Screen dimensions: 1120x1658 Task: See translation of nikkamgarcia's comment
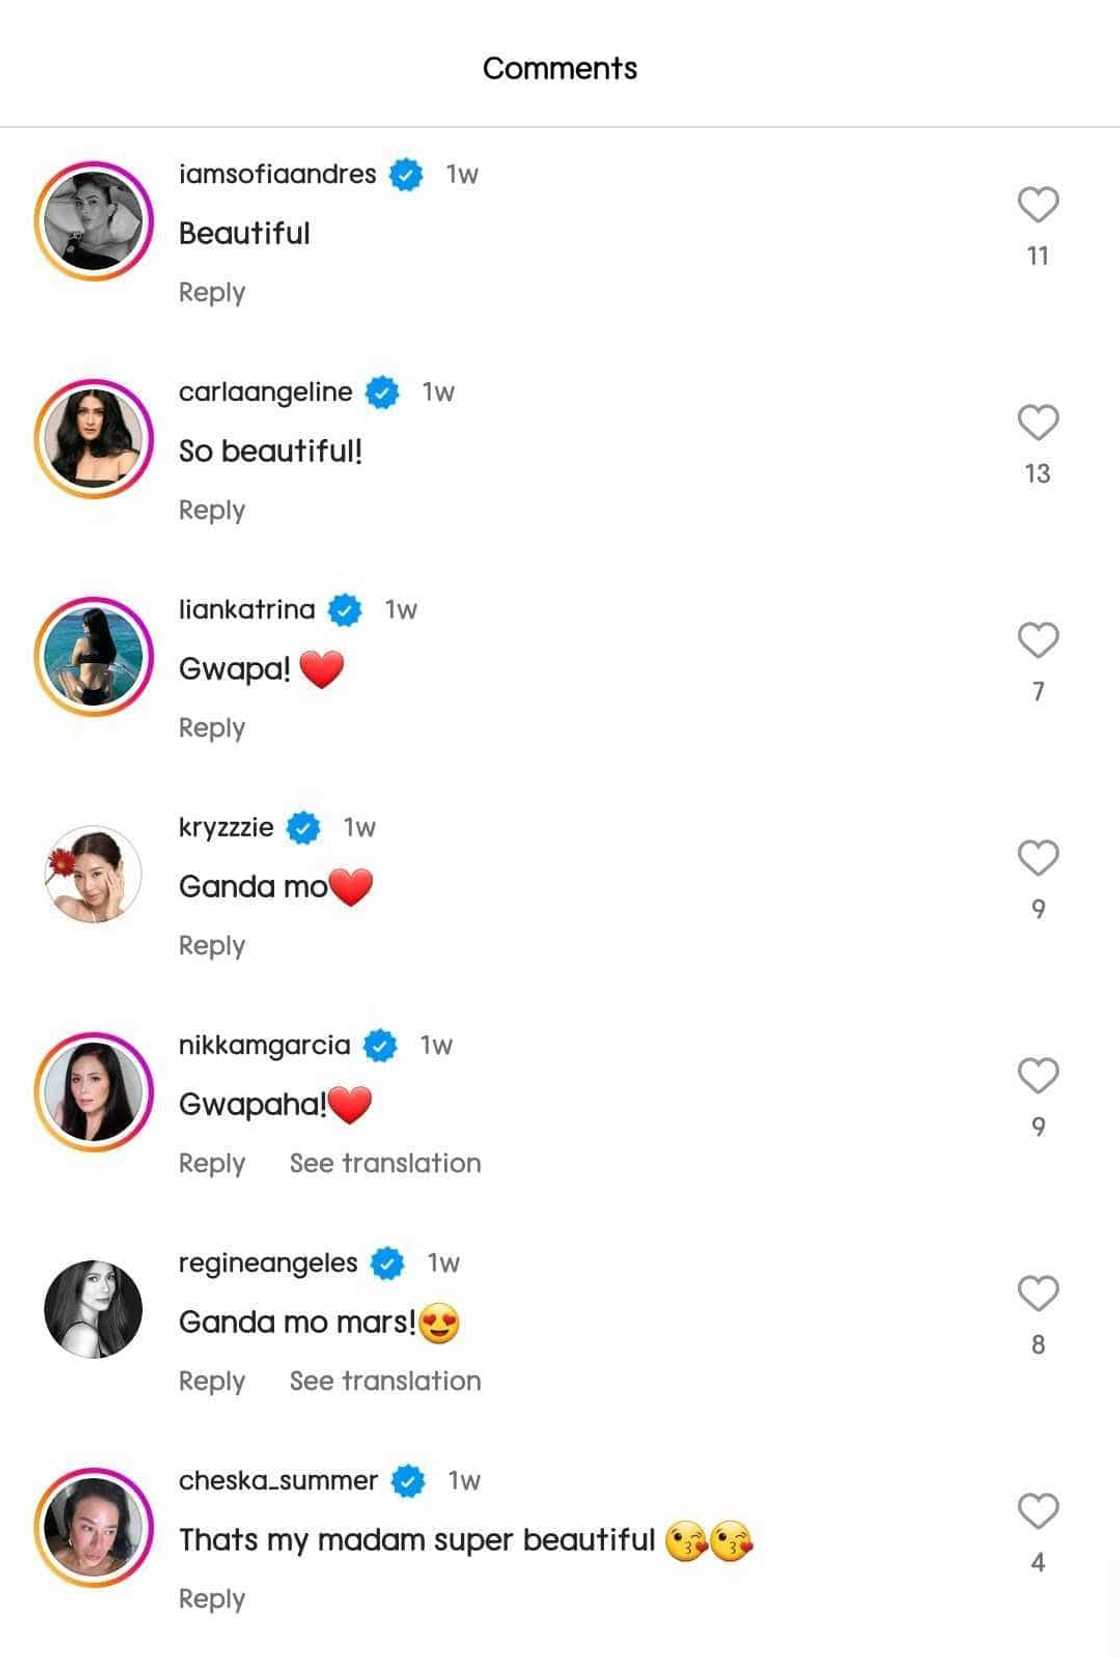coord(385,1164)
